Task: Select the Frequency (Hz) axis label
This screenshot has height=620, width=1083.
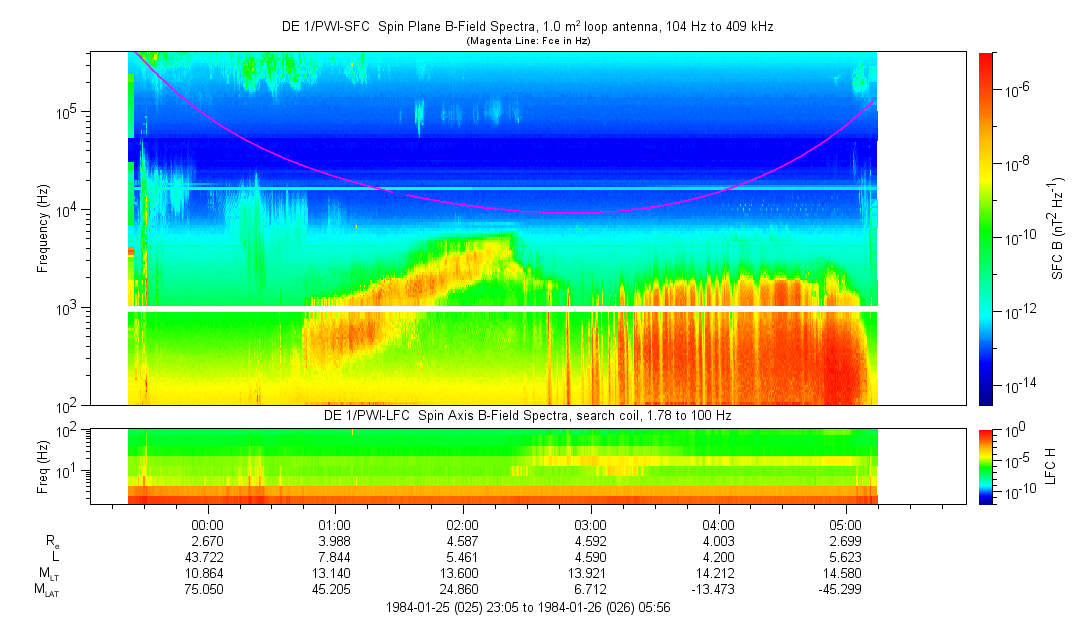Action: coord(43,228)
